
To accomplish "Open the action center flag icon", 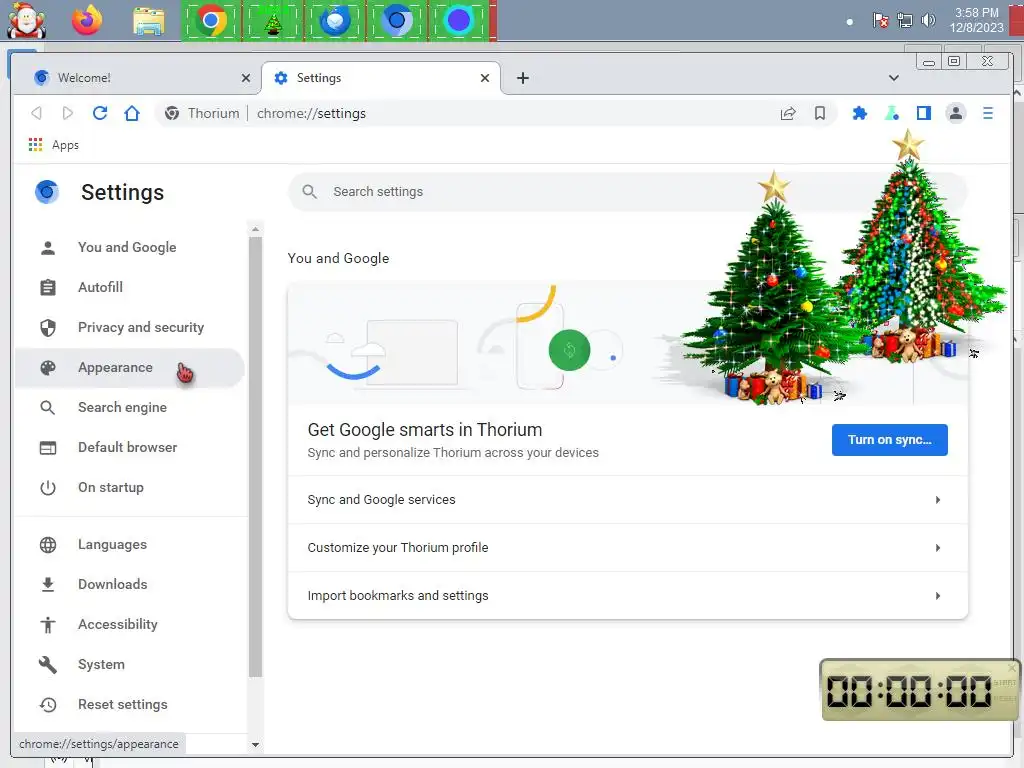I will click(x=880, y=20).
